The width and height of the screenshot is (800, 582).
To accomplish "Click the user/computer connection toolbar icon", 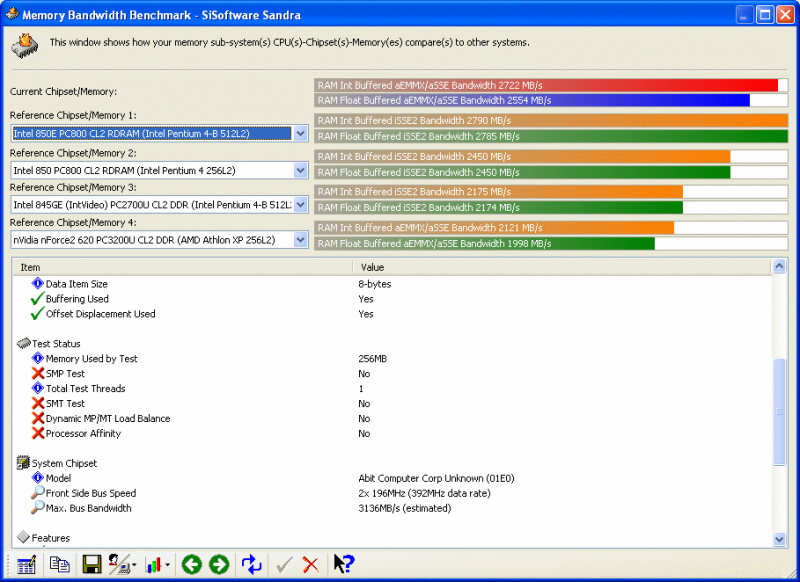I will coord(118,565).
